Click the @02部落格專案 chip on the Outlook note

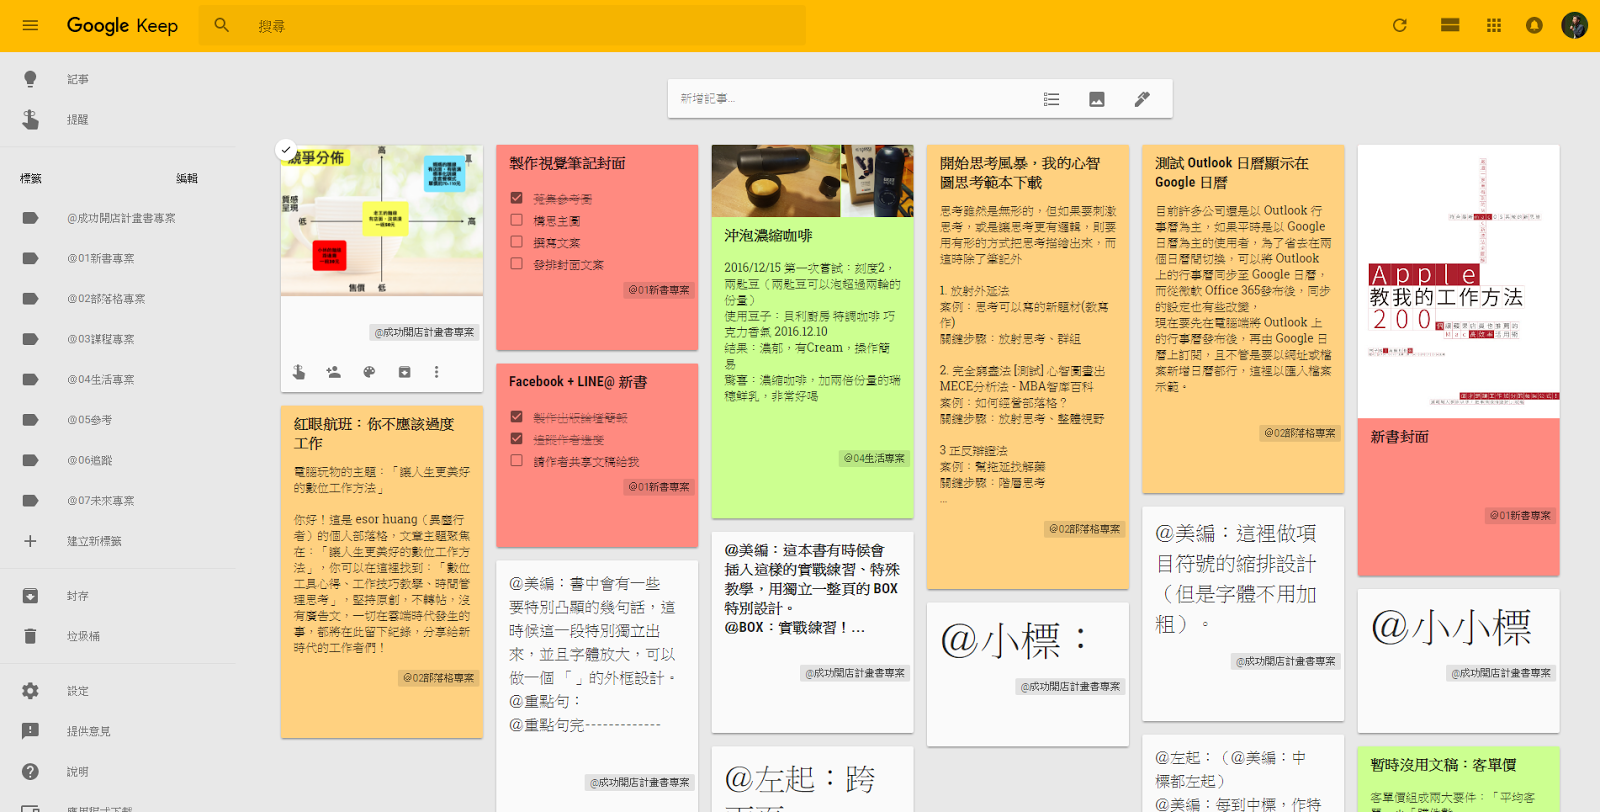(1300, 433)
